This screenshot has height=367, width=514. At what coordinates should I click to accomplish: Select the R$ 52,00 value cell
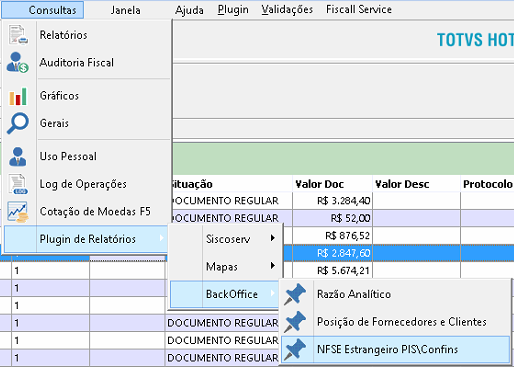click(332, 218)
